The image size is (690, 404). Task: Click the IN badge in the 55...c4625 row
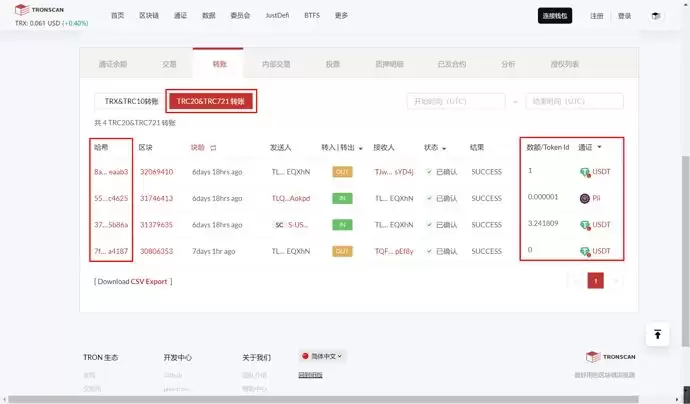[x=342, y=198]
